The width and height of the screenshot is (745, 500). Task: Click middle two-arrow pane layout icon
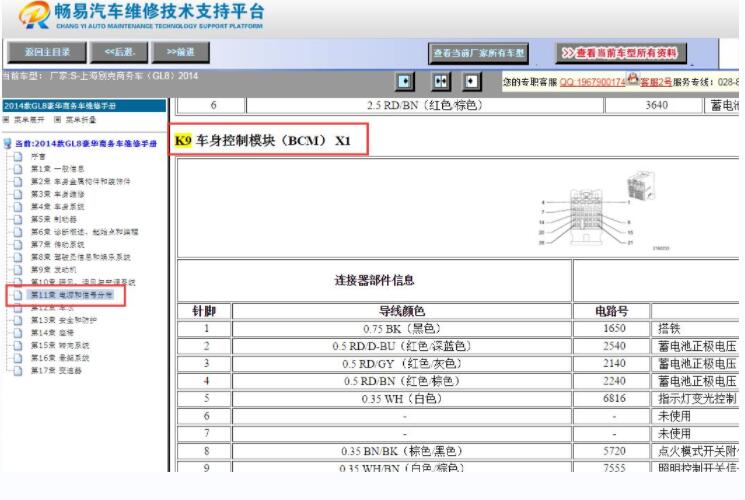tap(441, 81)
